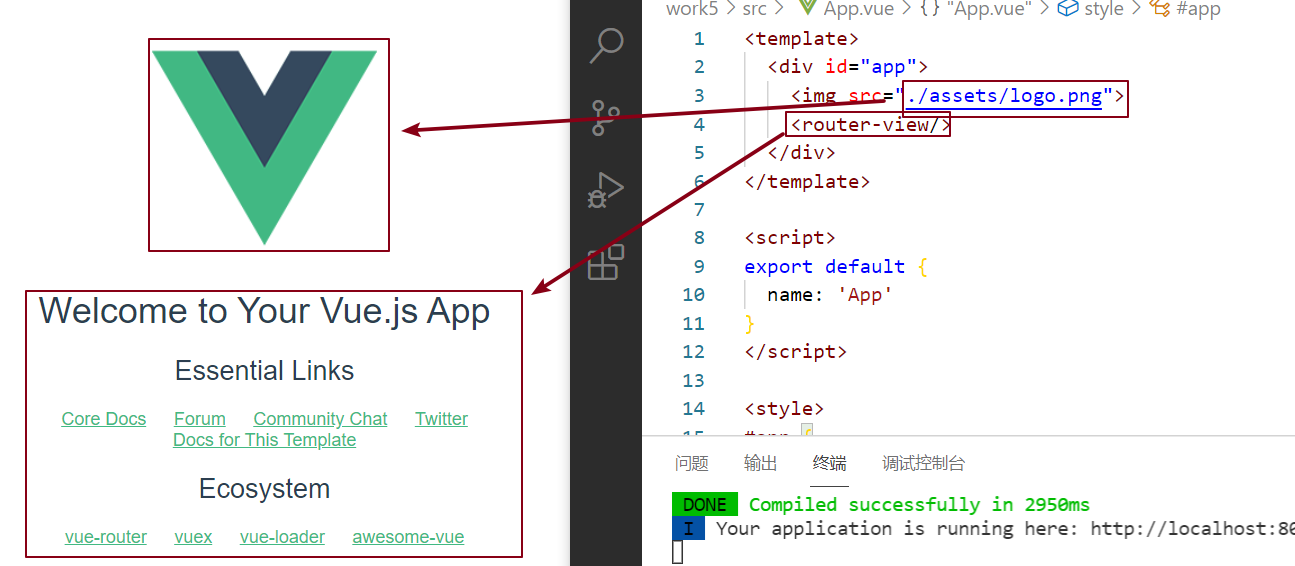Open the vue-loader link
This screenshot has height=566, width=1295.
[282, 537]
